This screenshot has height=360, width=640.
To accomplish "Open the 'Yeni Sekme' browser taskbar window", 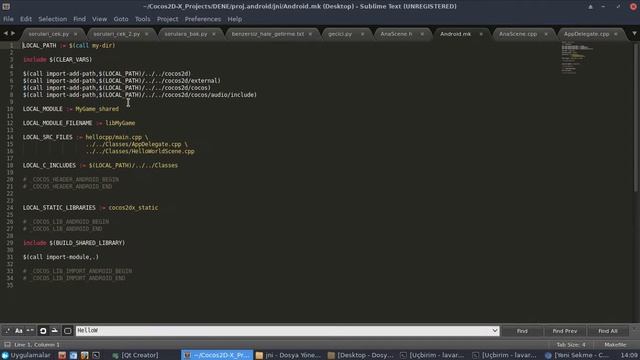I will point(577,355).
